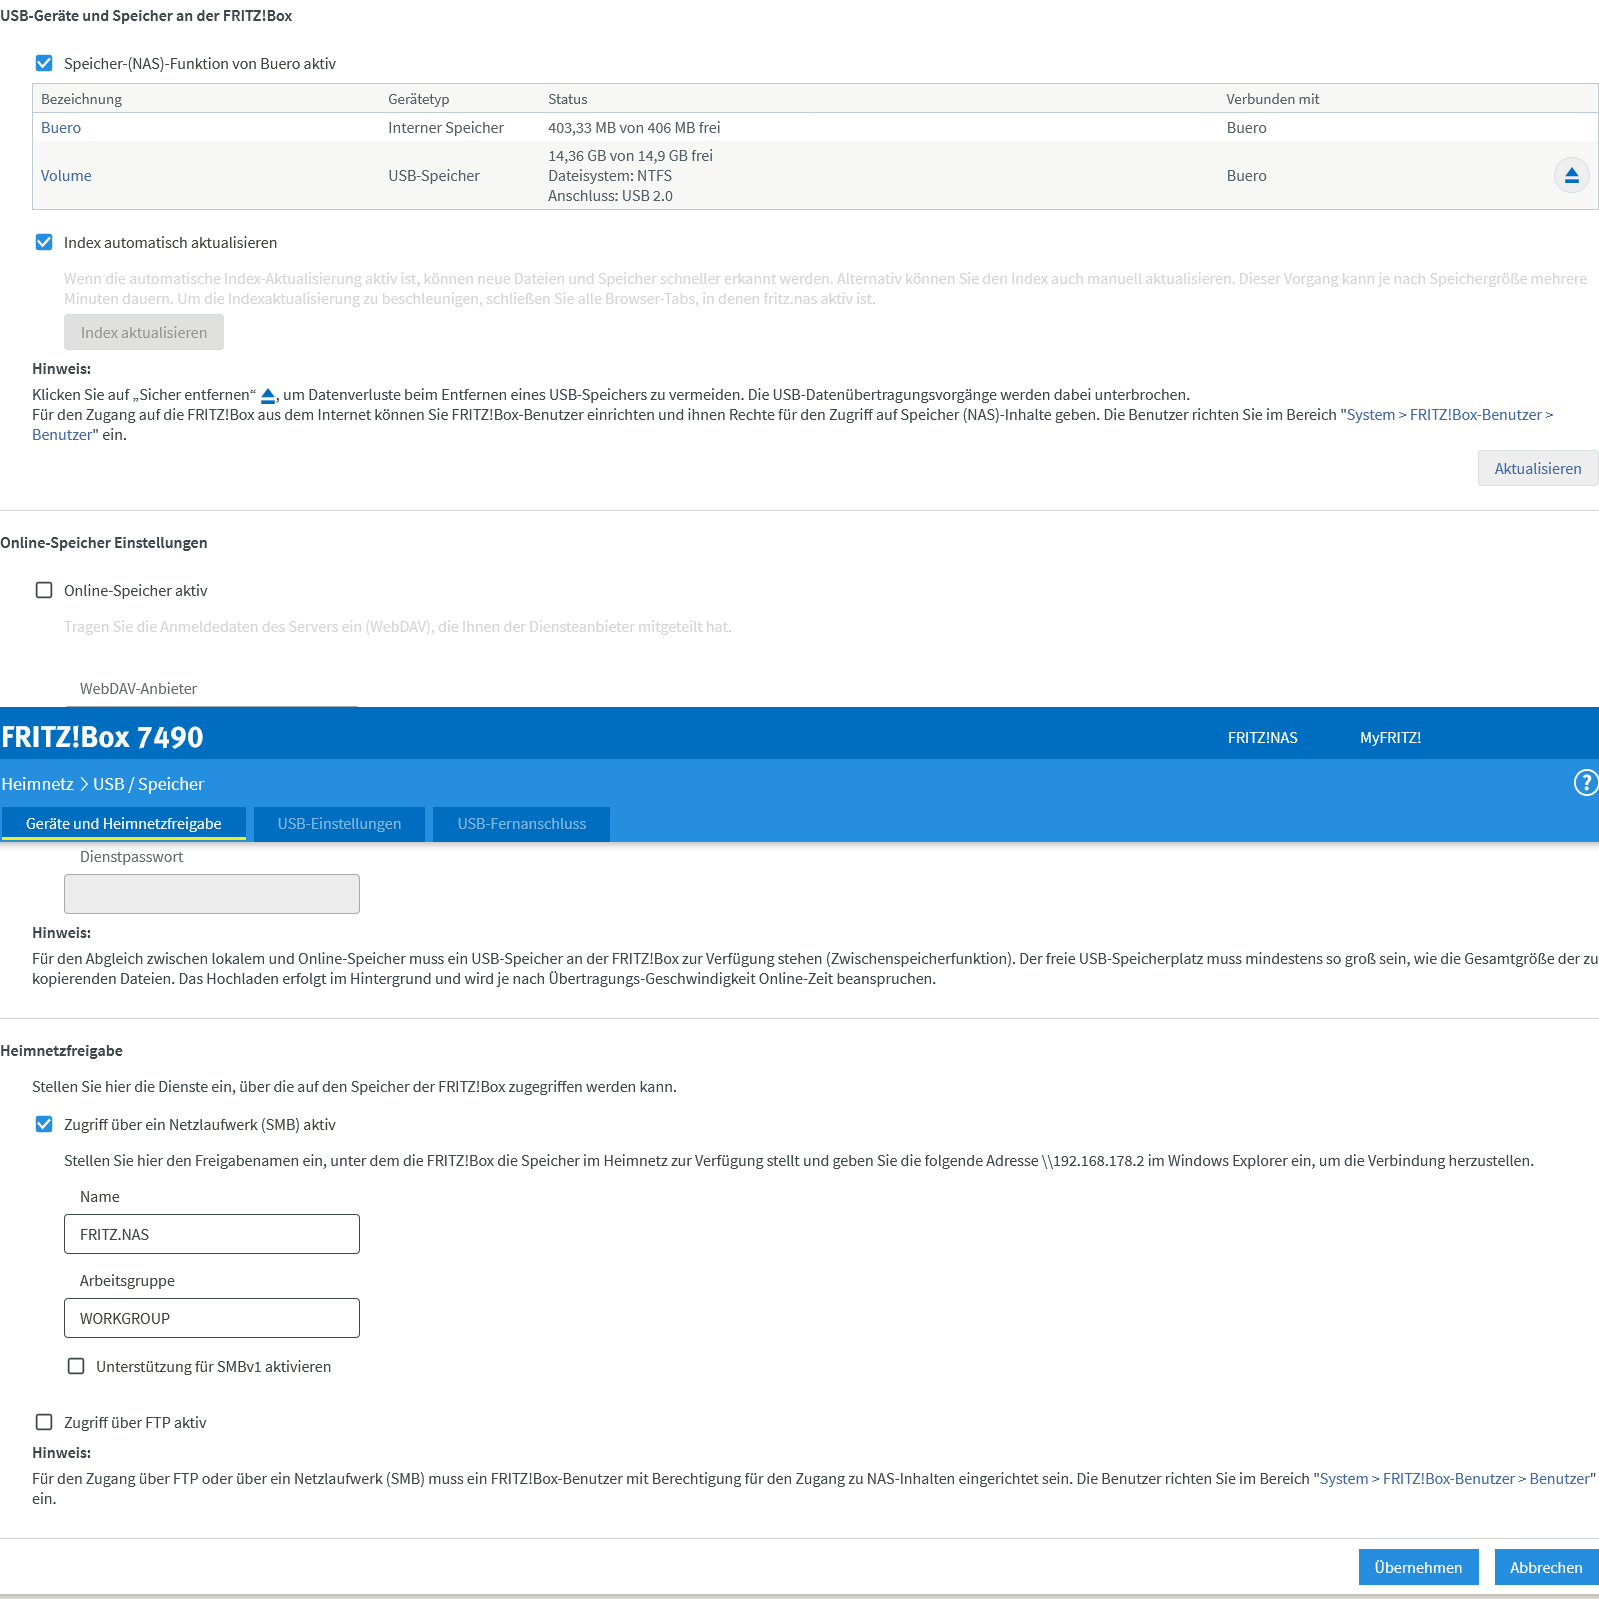Click the Online-Speicher Einstellungen heading
1599x1599 pixels.
click(104, 542)
